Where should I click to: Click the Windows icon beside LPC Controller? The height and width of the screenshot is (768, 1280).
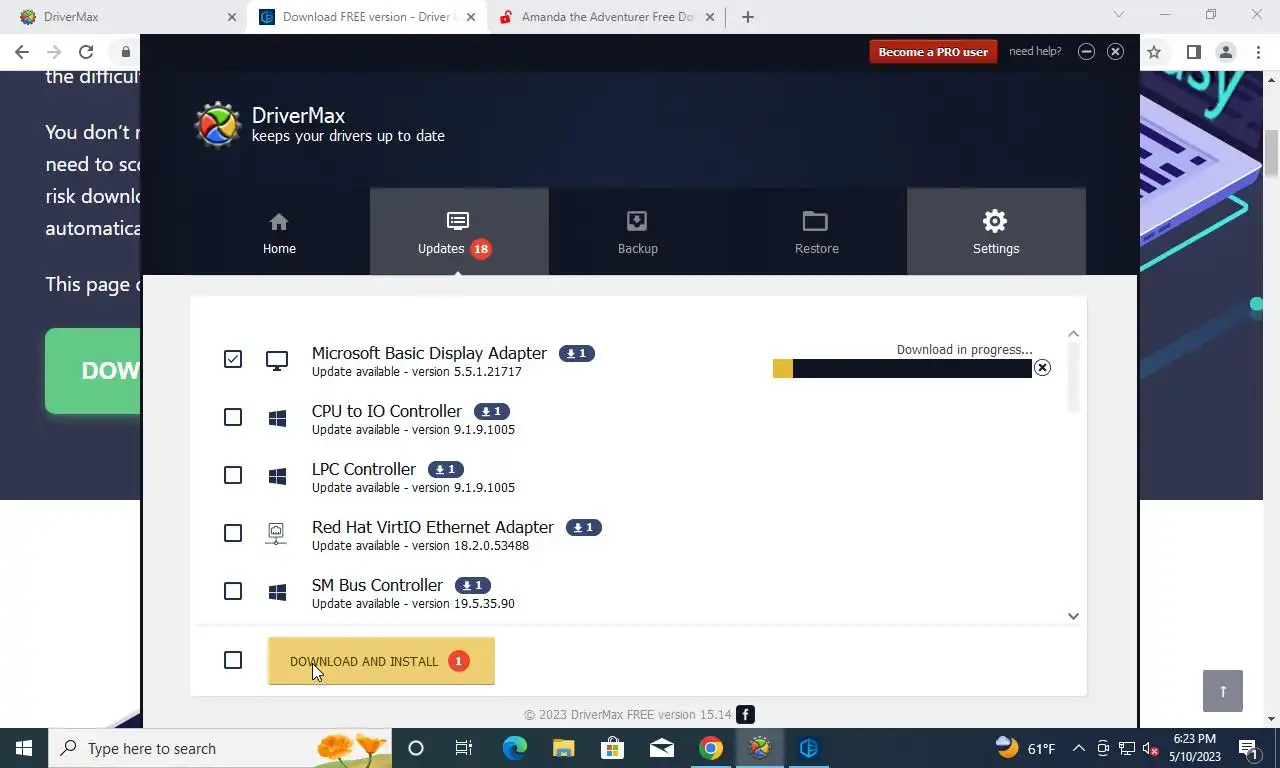pyautogui.click(x=277, y=476)
